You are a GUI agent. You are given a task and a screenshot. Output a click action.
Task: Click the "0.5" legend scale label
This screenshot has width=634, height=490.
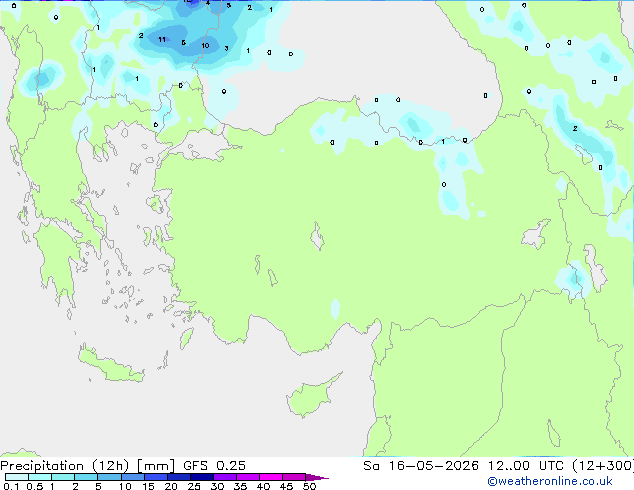pyautogui.click(x=35, y=486)
